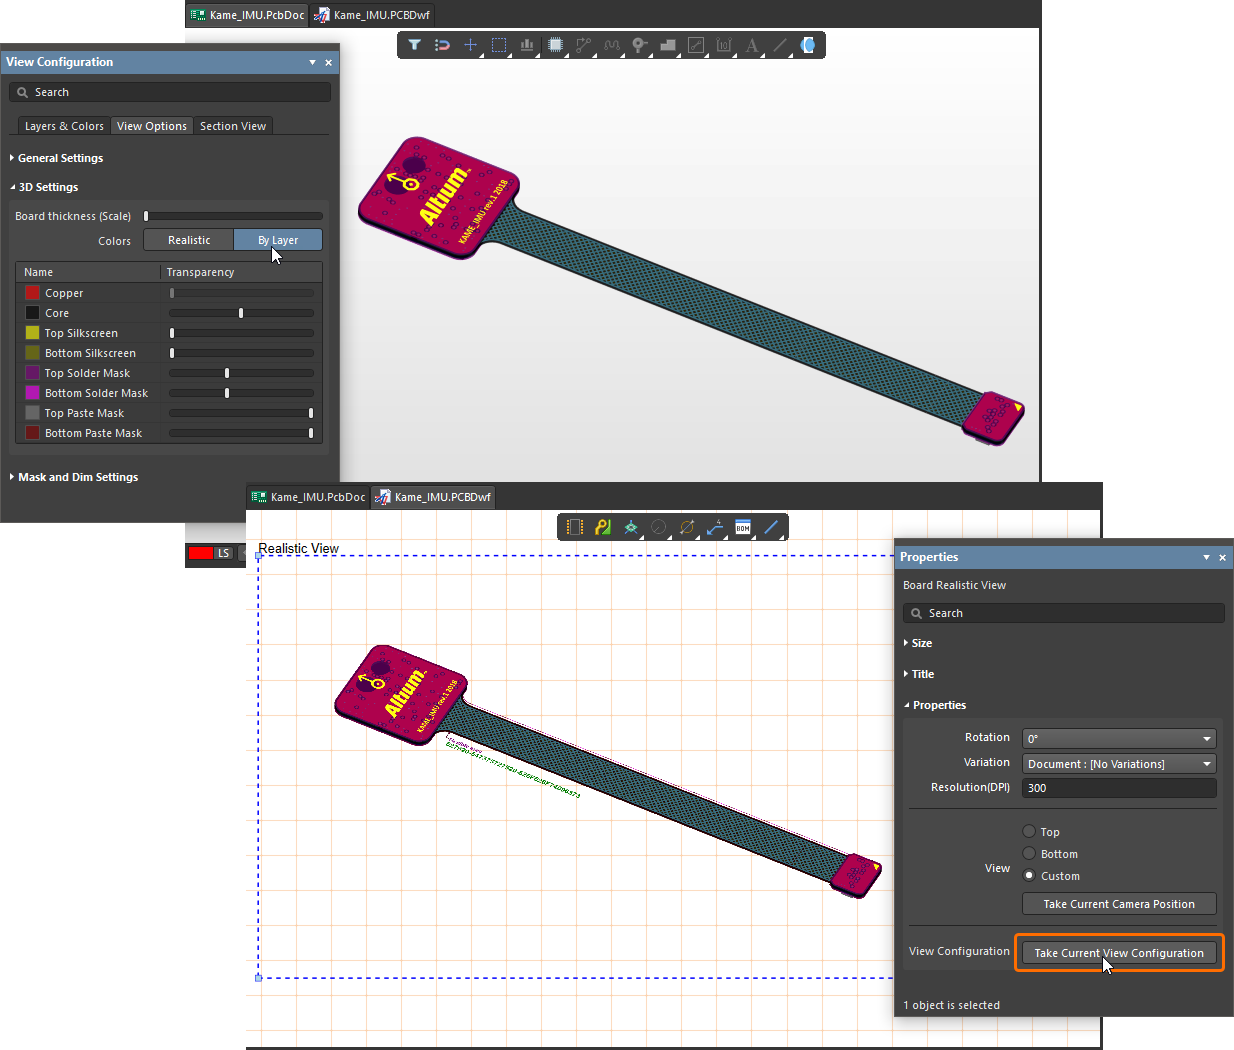Click the View Configuration search field

pos(170,92)
